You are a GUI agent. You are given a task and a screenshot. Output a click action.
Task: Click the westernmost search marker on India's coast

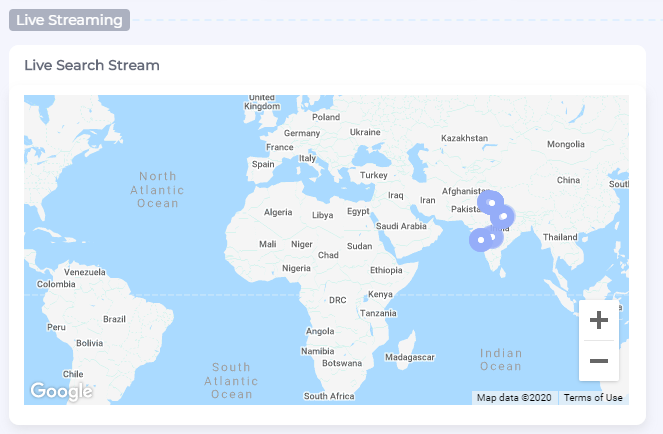click(x=480, y=240)
